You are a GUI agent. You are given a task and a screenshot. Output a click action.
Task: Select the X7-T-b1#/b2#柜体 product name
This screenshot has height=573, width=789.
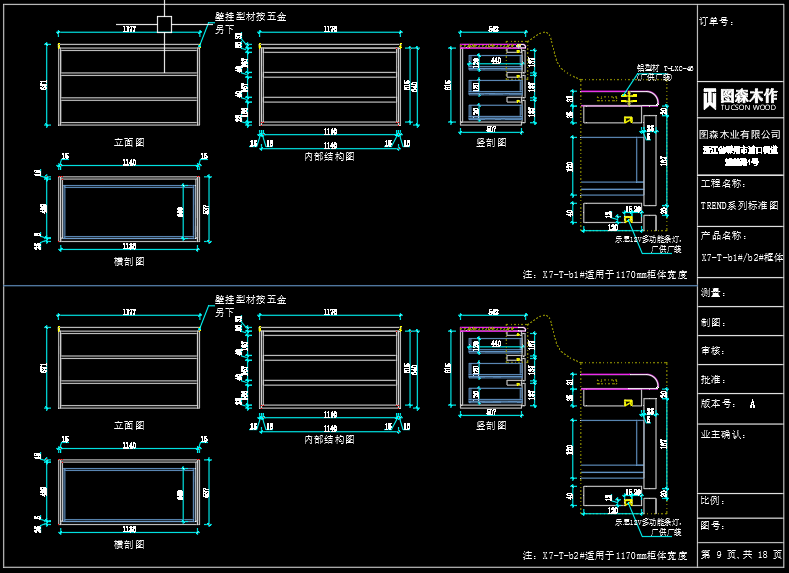[x=742, y=257]
